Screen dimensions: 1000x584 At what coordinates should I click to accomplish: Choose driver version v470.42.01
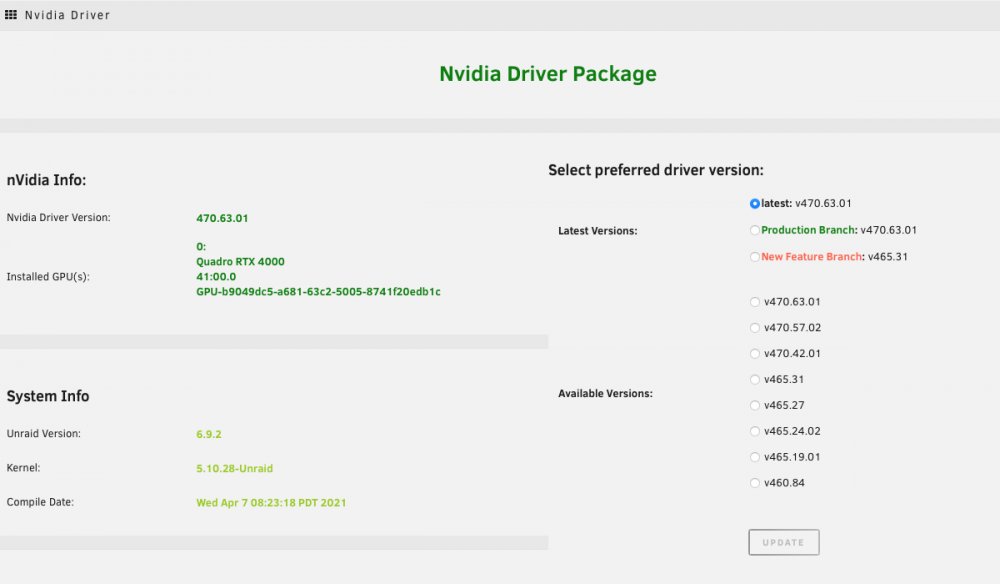click(754, 354)
